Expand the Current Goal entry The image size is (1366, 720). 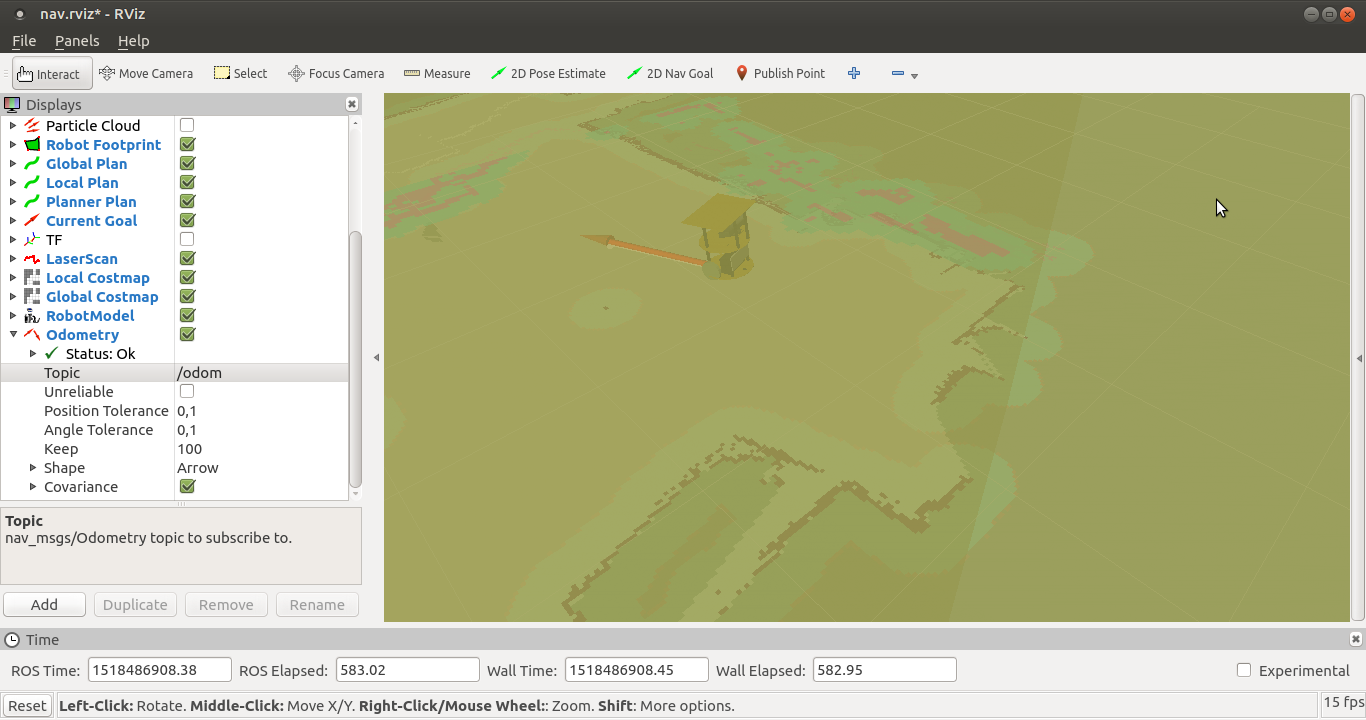coord(13,220)
